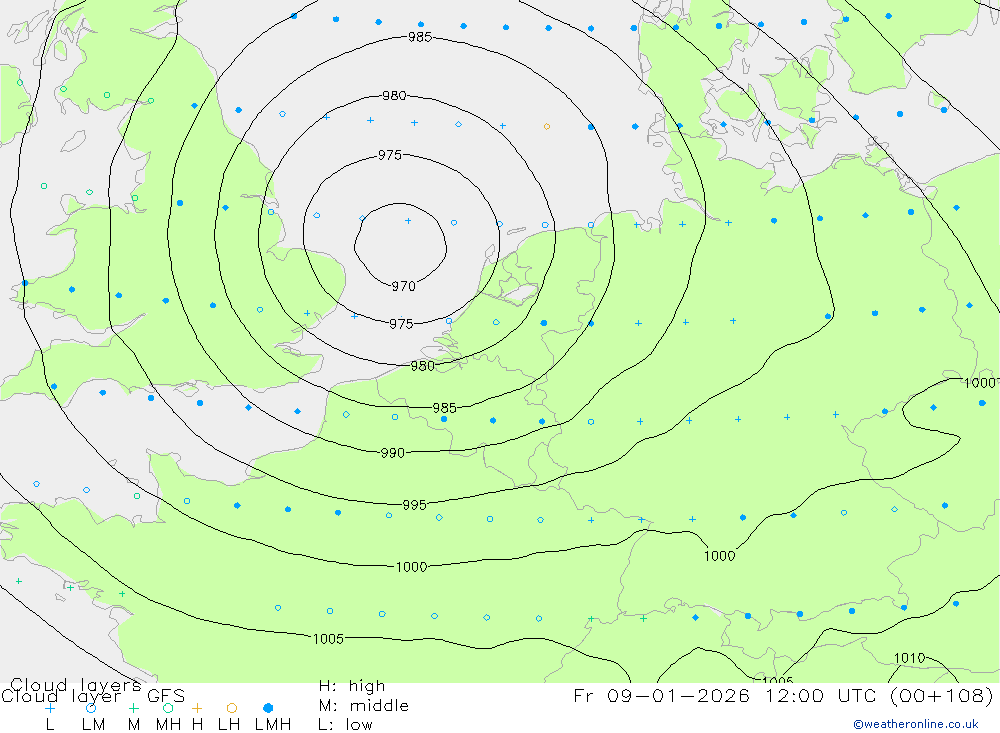1000x733 pixels.
Task: Click the 1005 label on the France isobar
Action: coord(328,639)
